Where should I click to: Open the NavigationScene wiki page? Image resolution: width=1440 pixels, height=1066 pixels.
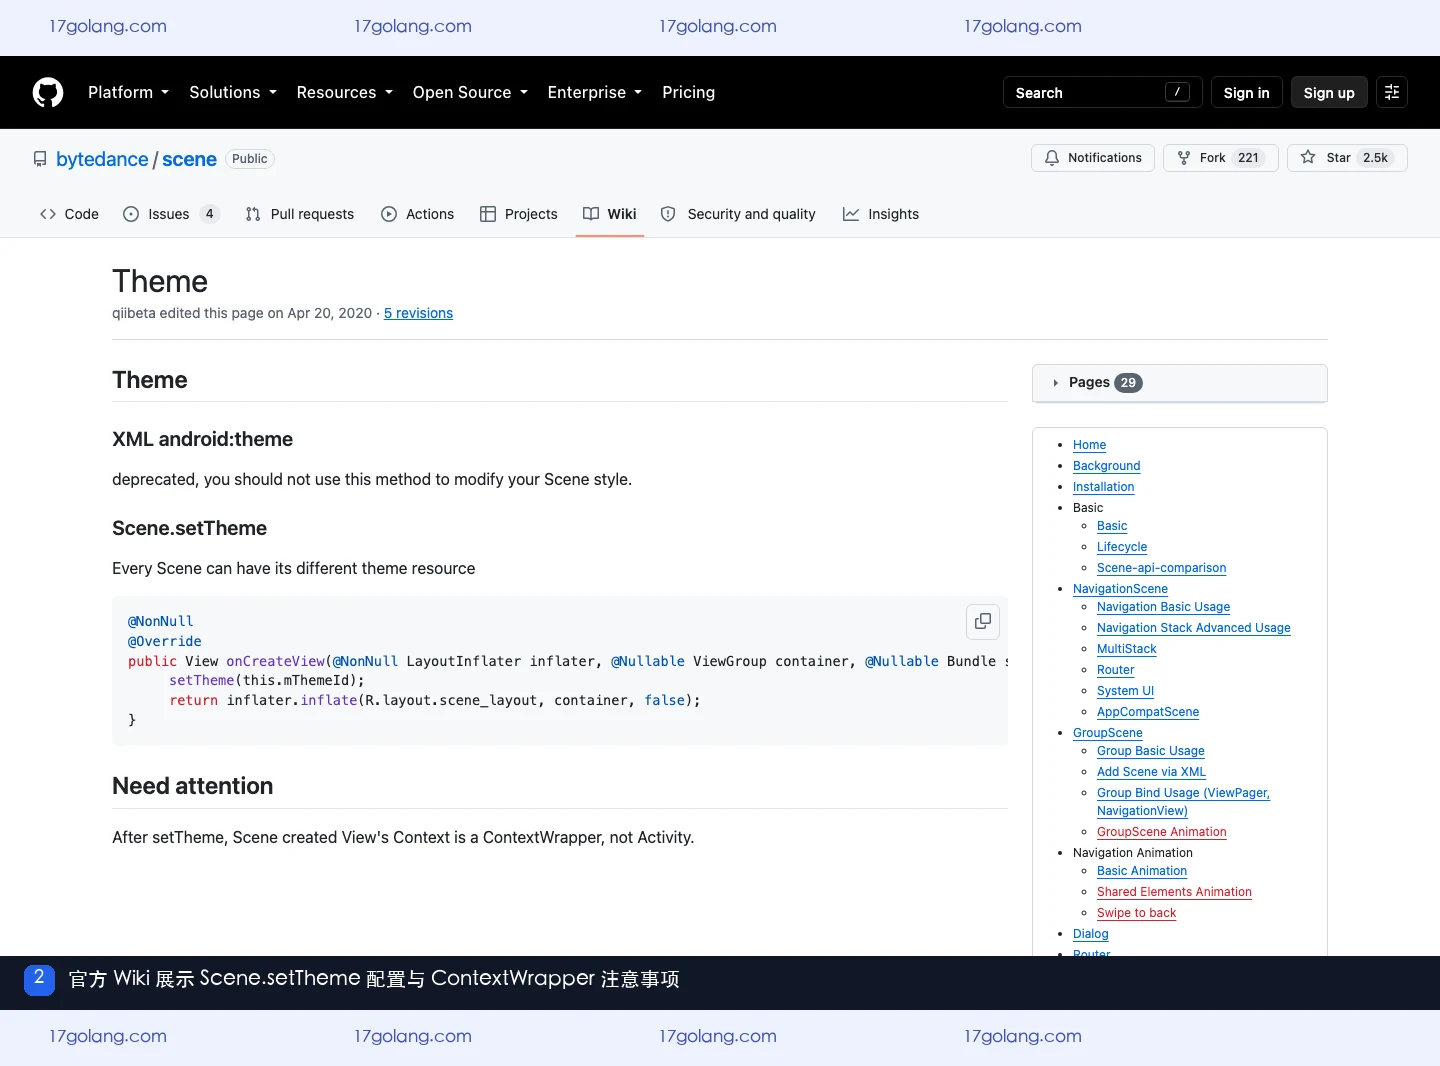point(1120,589)
